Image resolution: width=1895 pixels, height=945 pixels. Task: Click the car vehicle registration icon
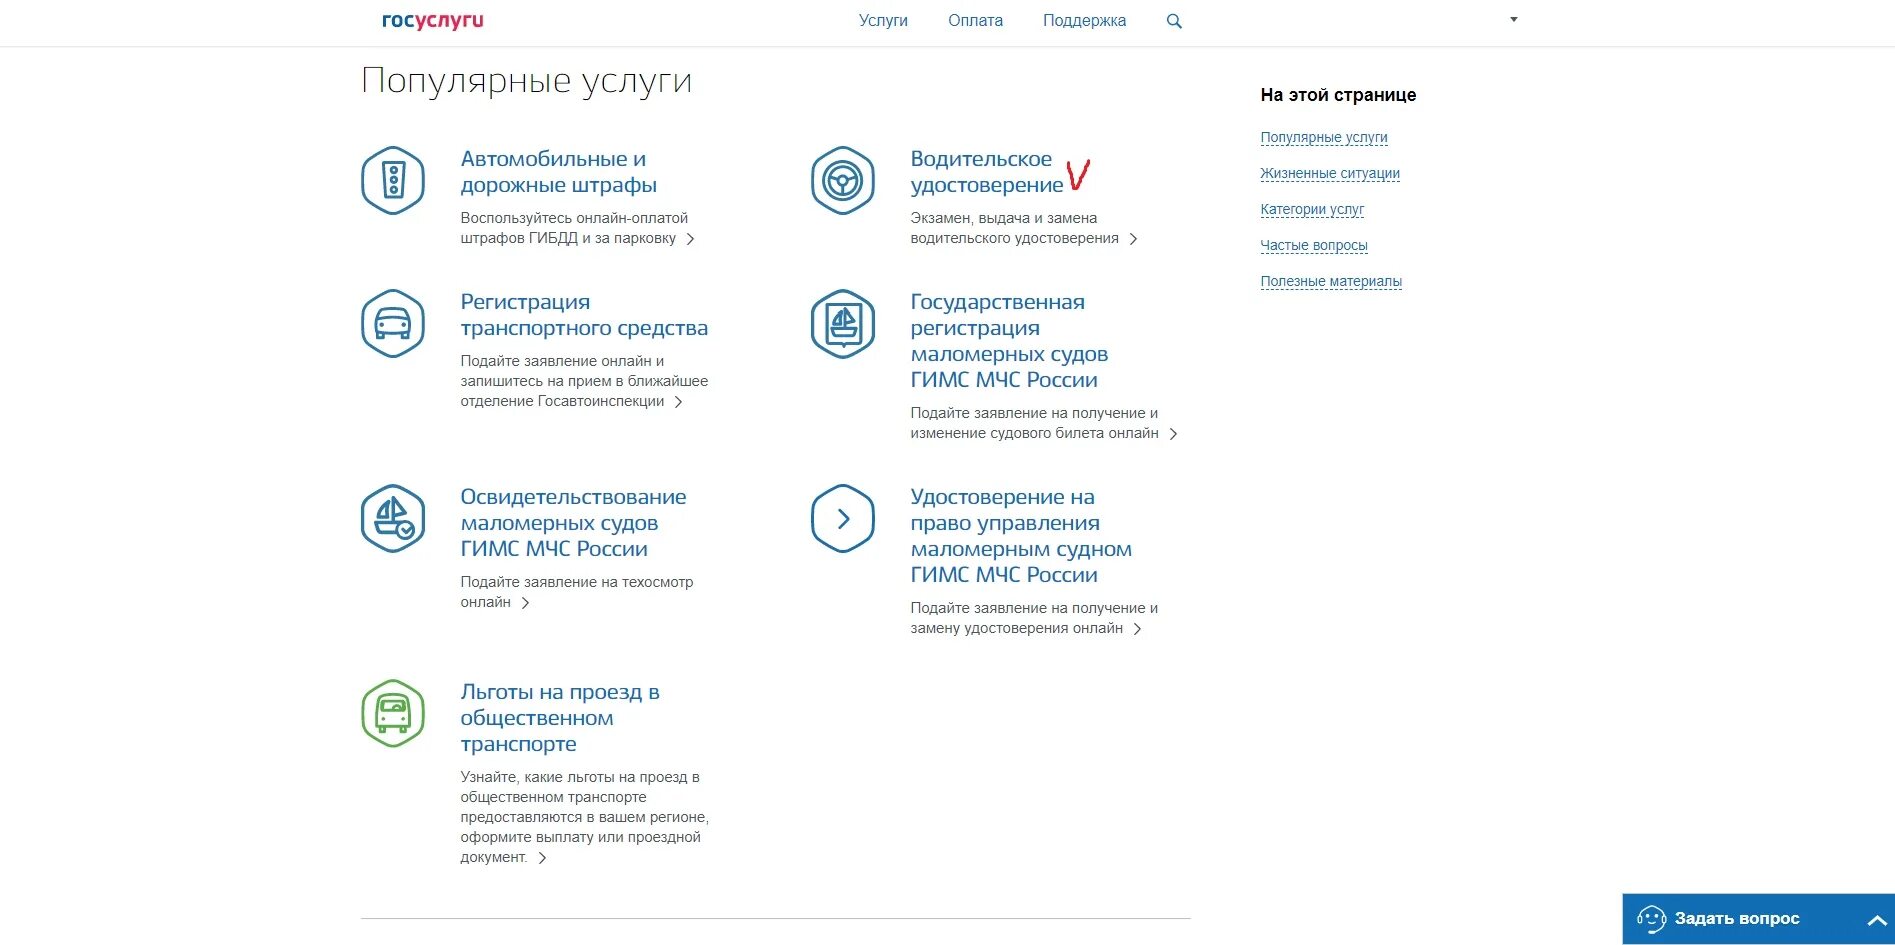[x=393, y=324]
